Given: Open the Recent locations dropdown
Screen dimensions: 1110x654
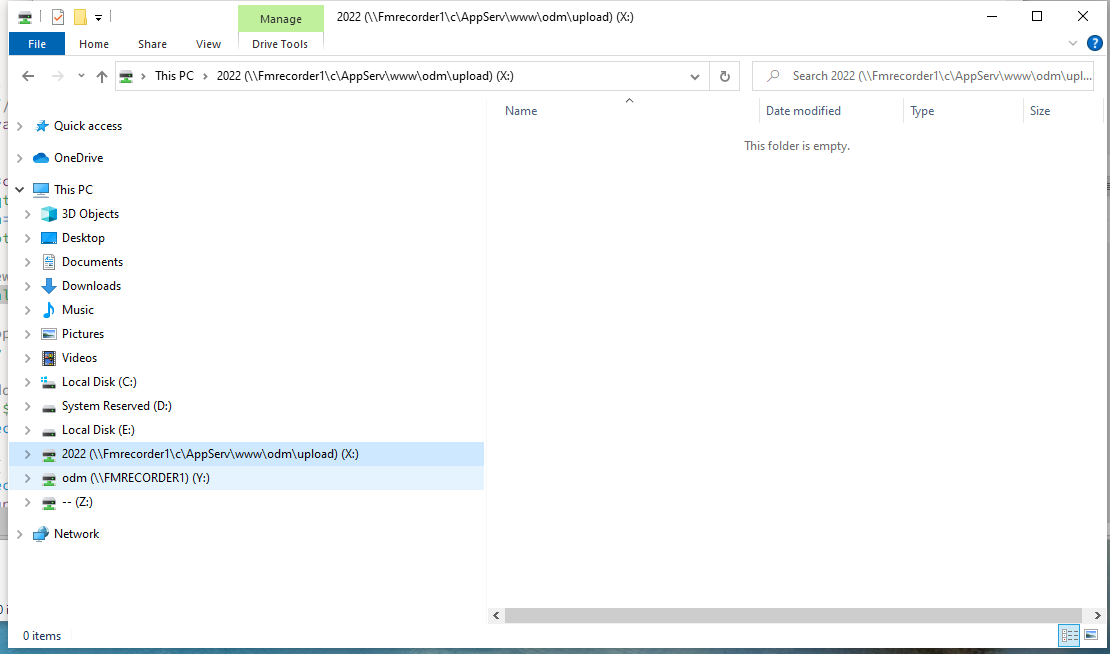Looking at the screenshot, I should click(81, 76).
